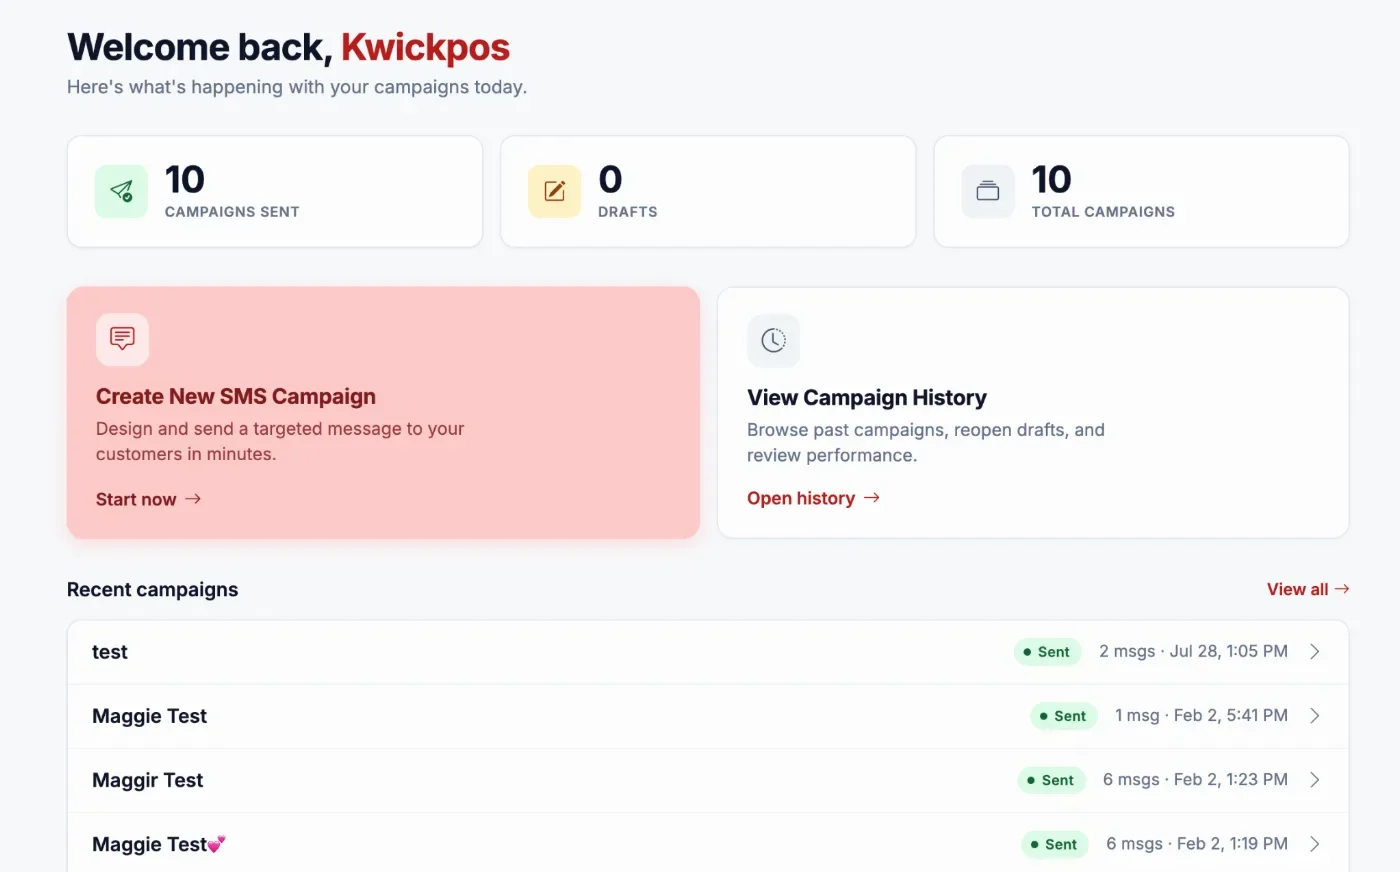Click the yellow Drafts edit icon
Image resolution: width=1400 pixels, height=872 pixels.
click(x=554, y=191)
